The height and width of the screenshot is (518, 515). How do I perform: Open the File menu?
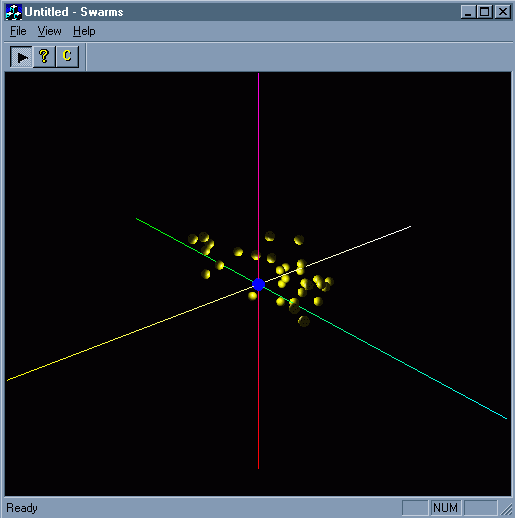point(18,31)
